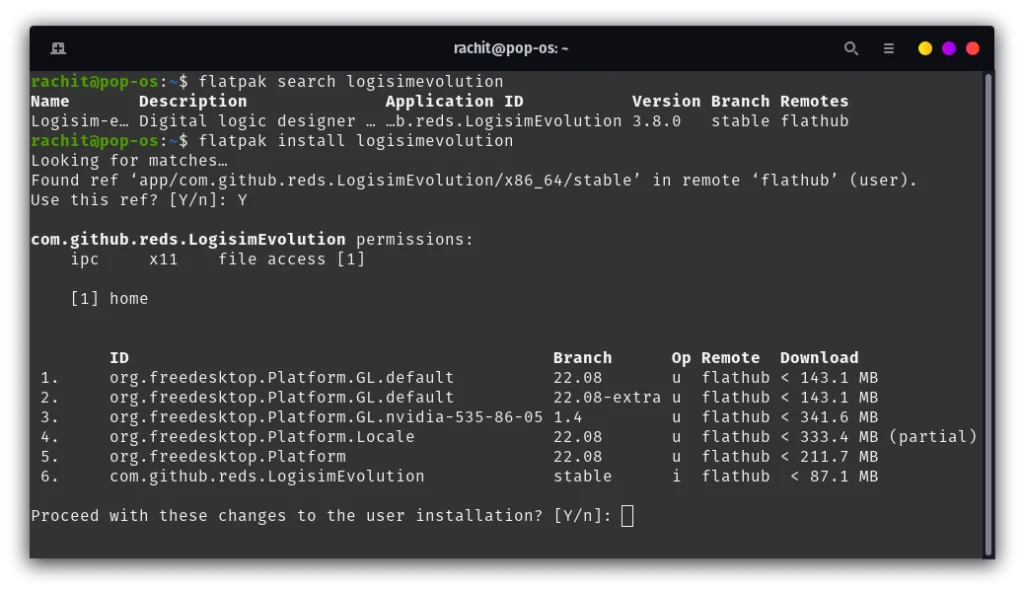The image size is (1024, 592).
Task: Open the terminal search icon
Action: pos(850,48)
